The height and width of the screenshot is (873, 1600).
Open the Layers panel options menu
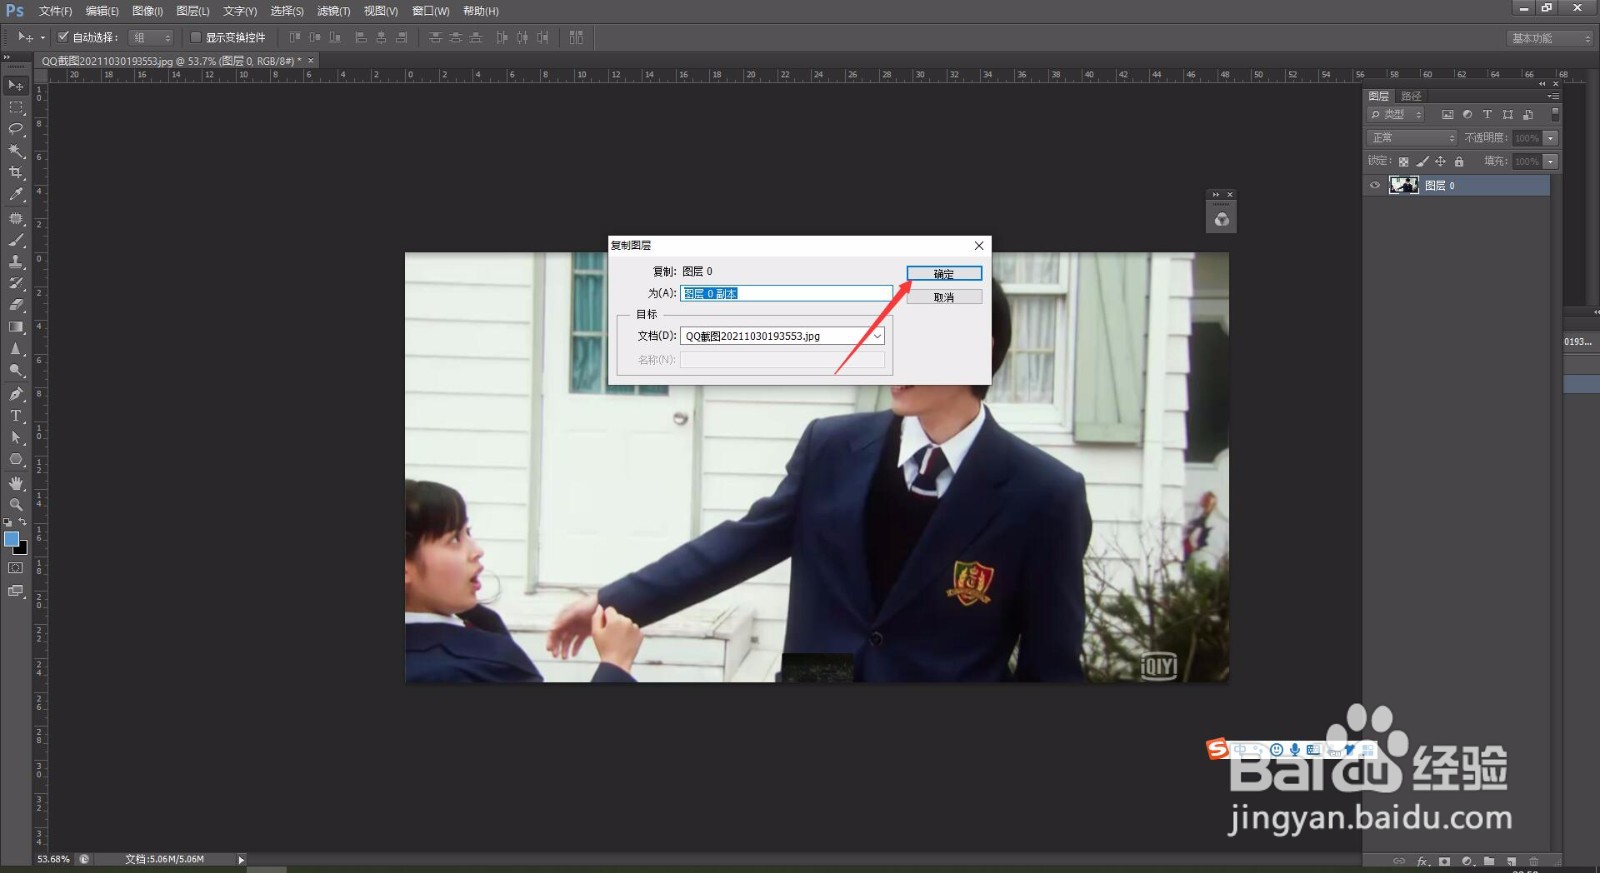pos(1553,96)
